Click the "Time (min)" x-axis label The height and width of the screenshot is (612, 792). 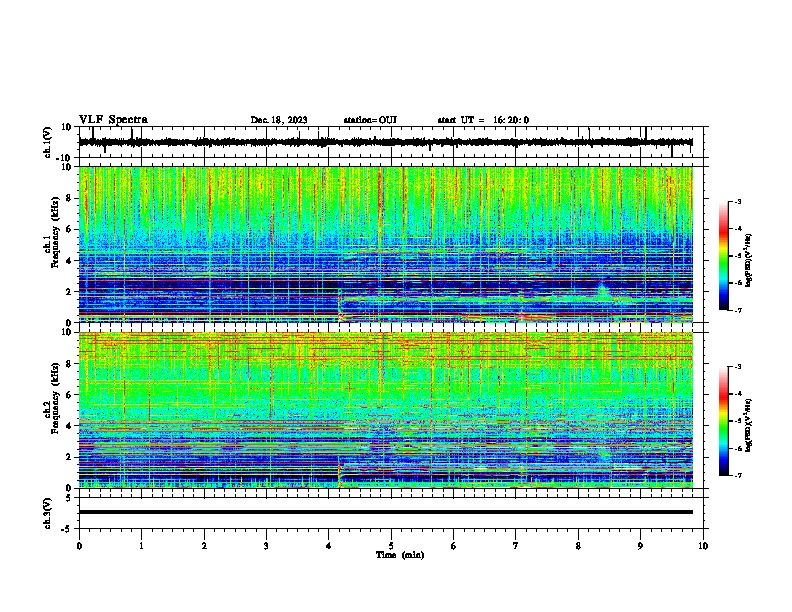pos(400,555)
